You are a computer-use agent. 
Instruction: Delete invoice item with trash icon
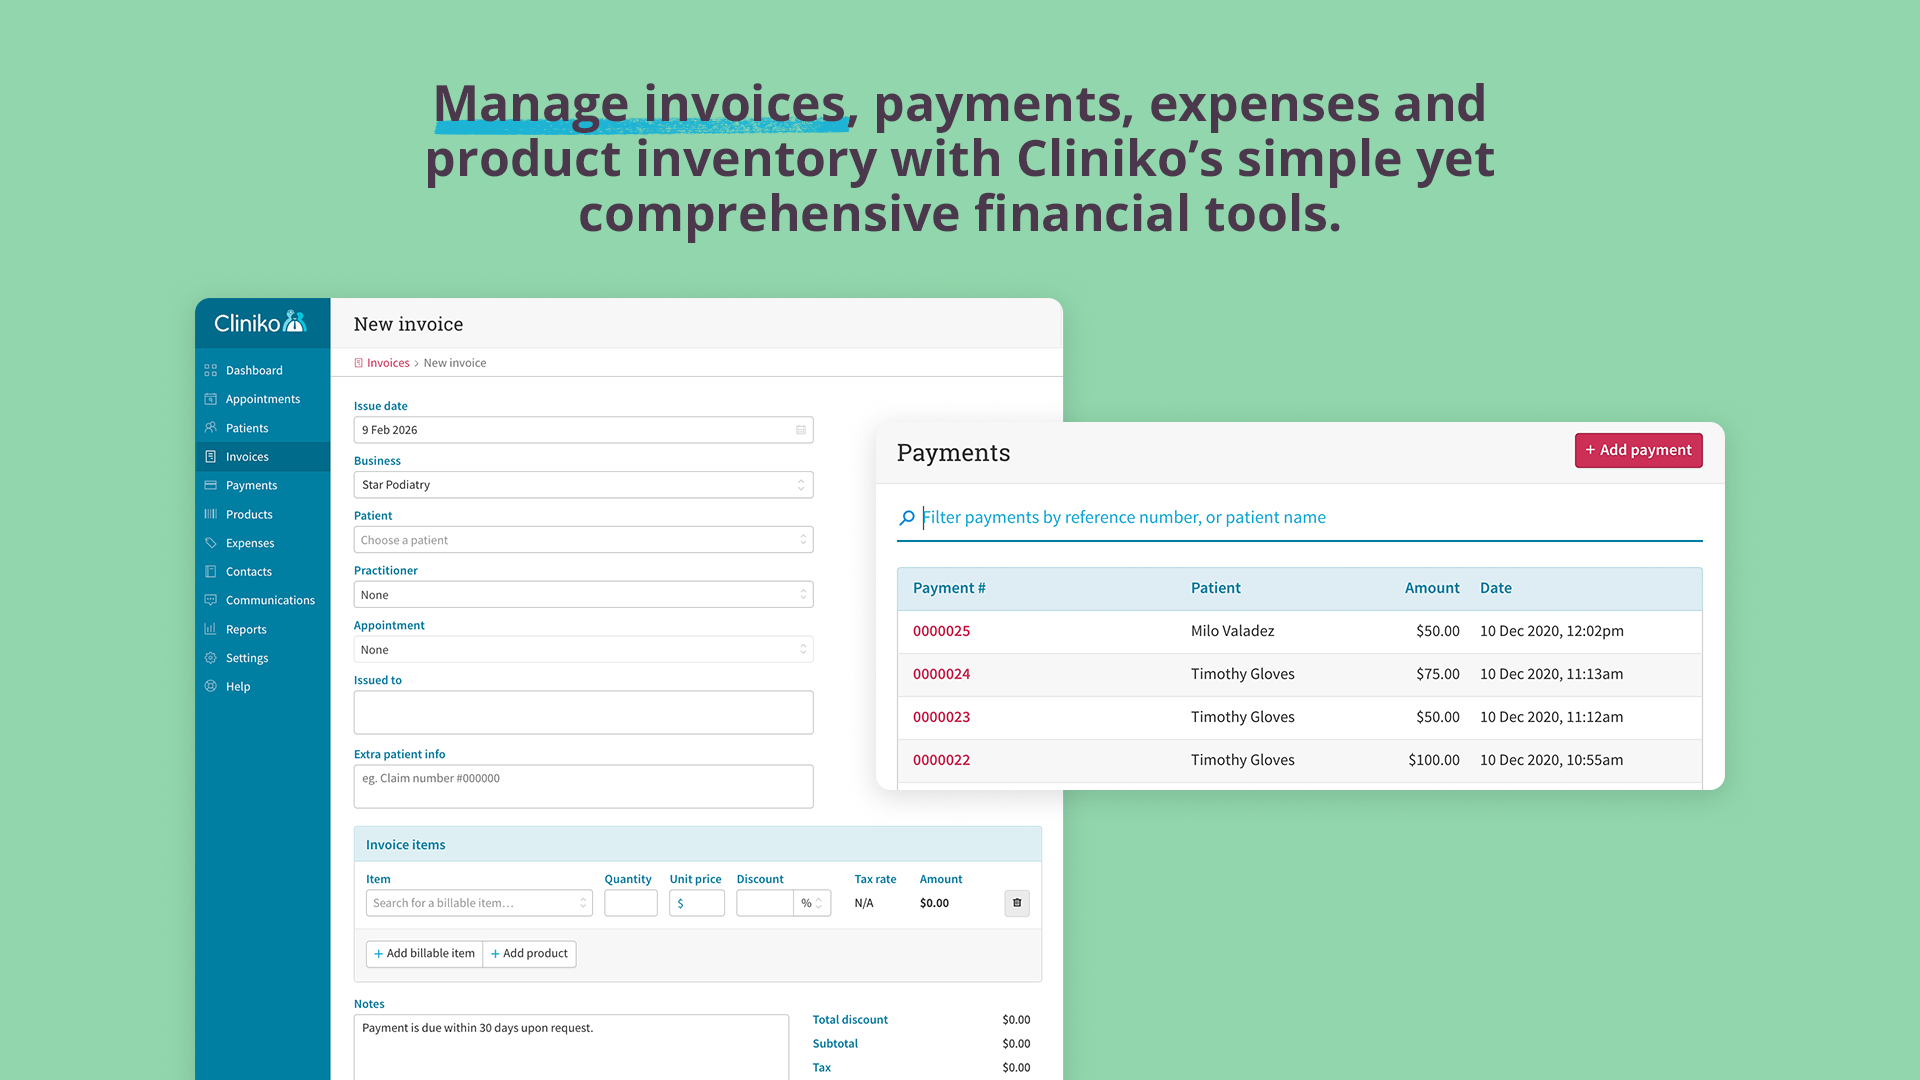click(1017, 903)
